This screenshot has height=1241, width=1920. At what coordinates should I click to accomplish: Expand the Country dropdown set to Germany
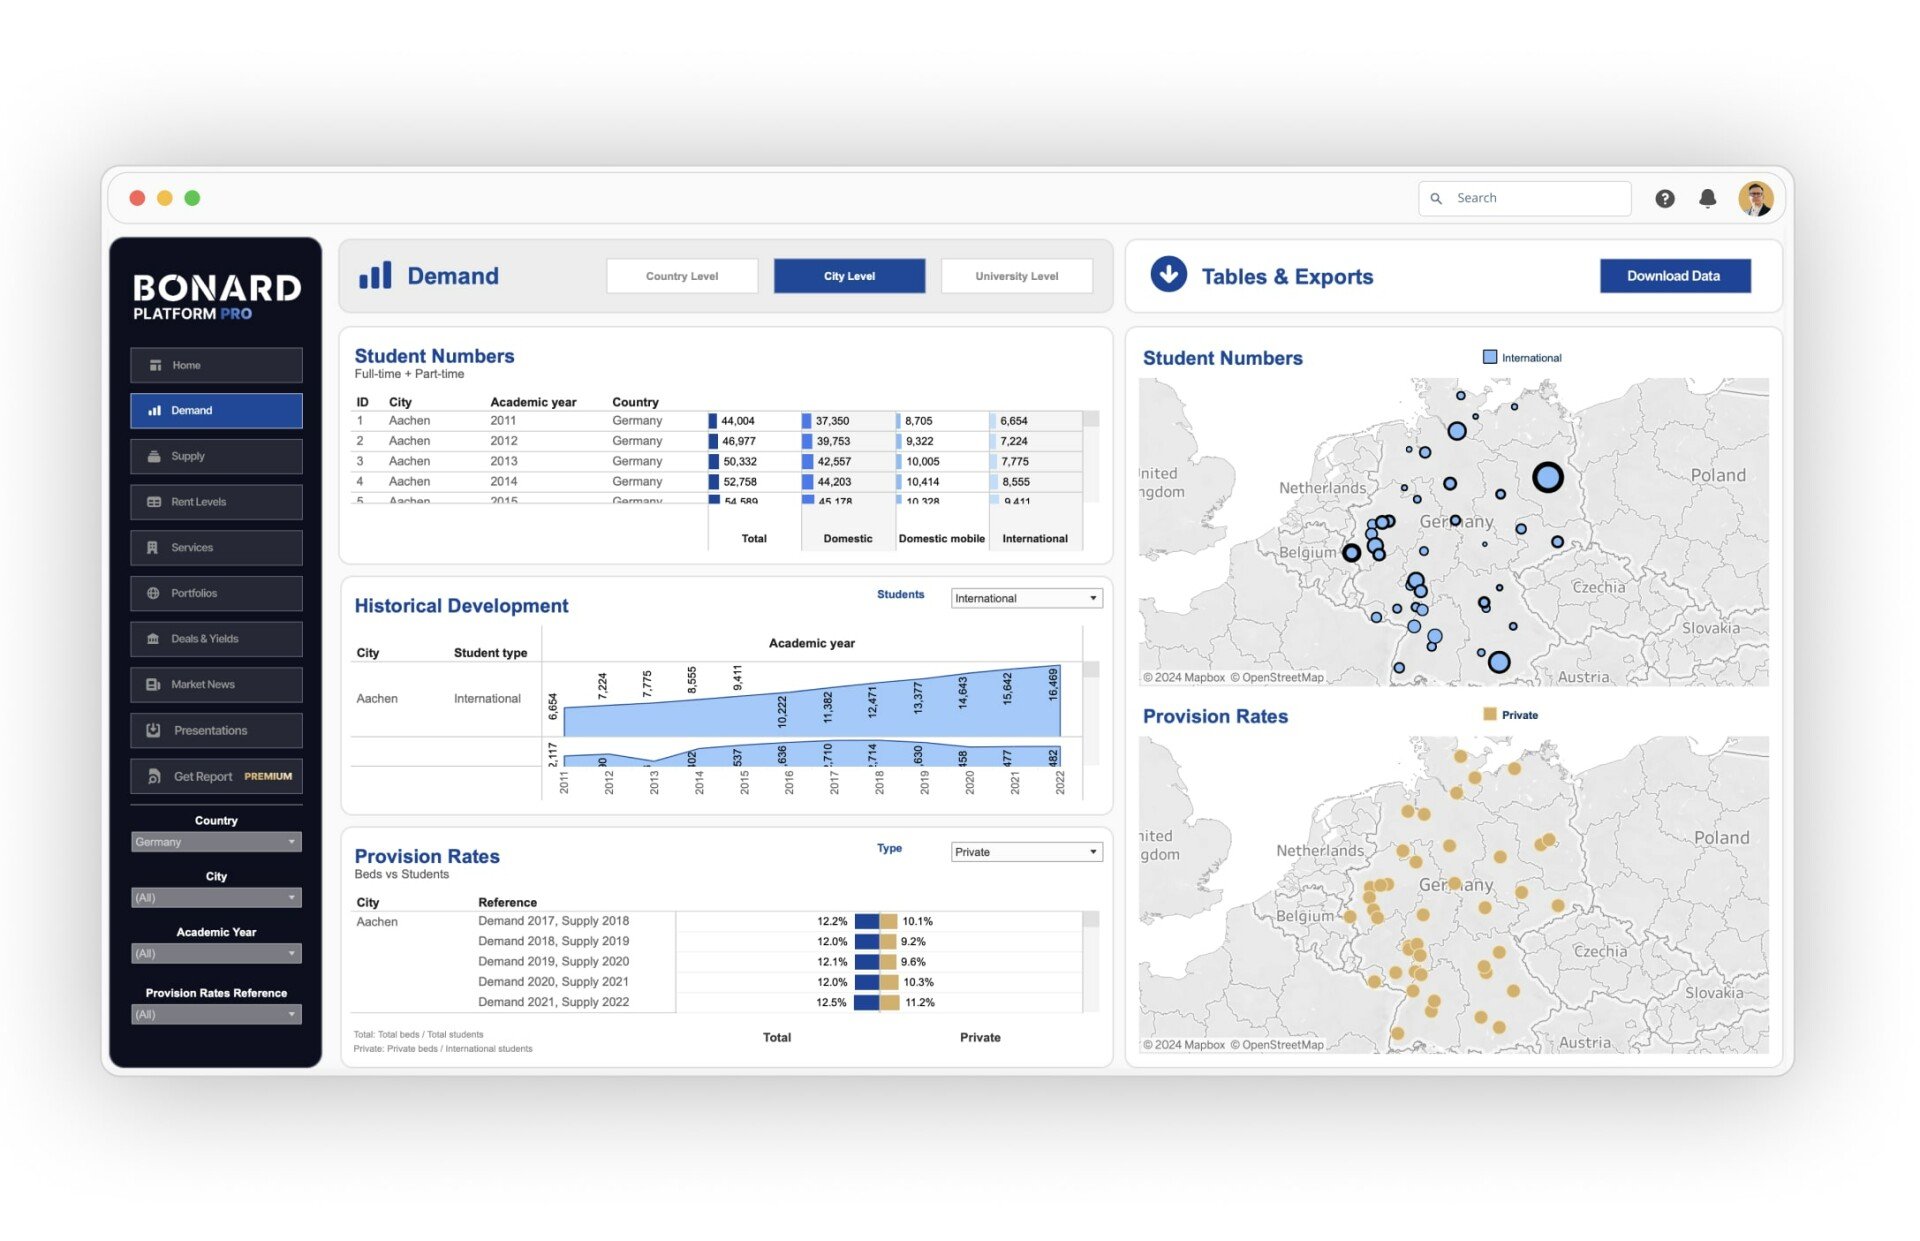coord(216,842)
